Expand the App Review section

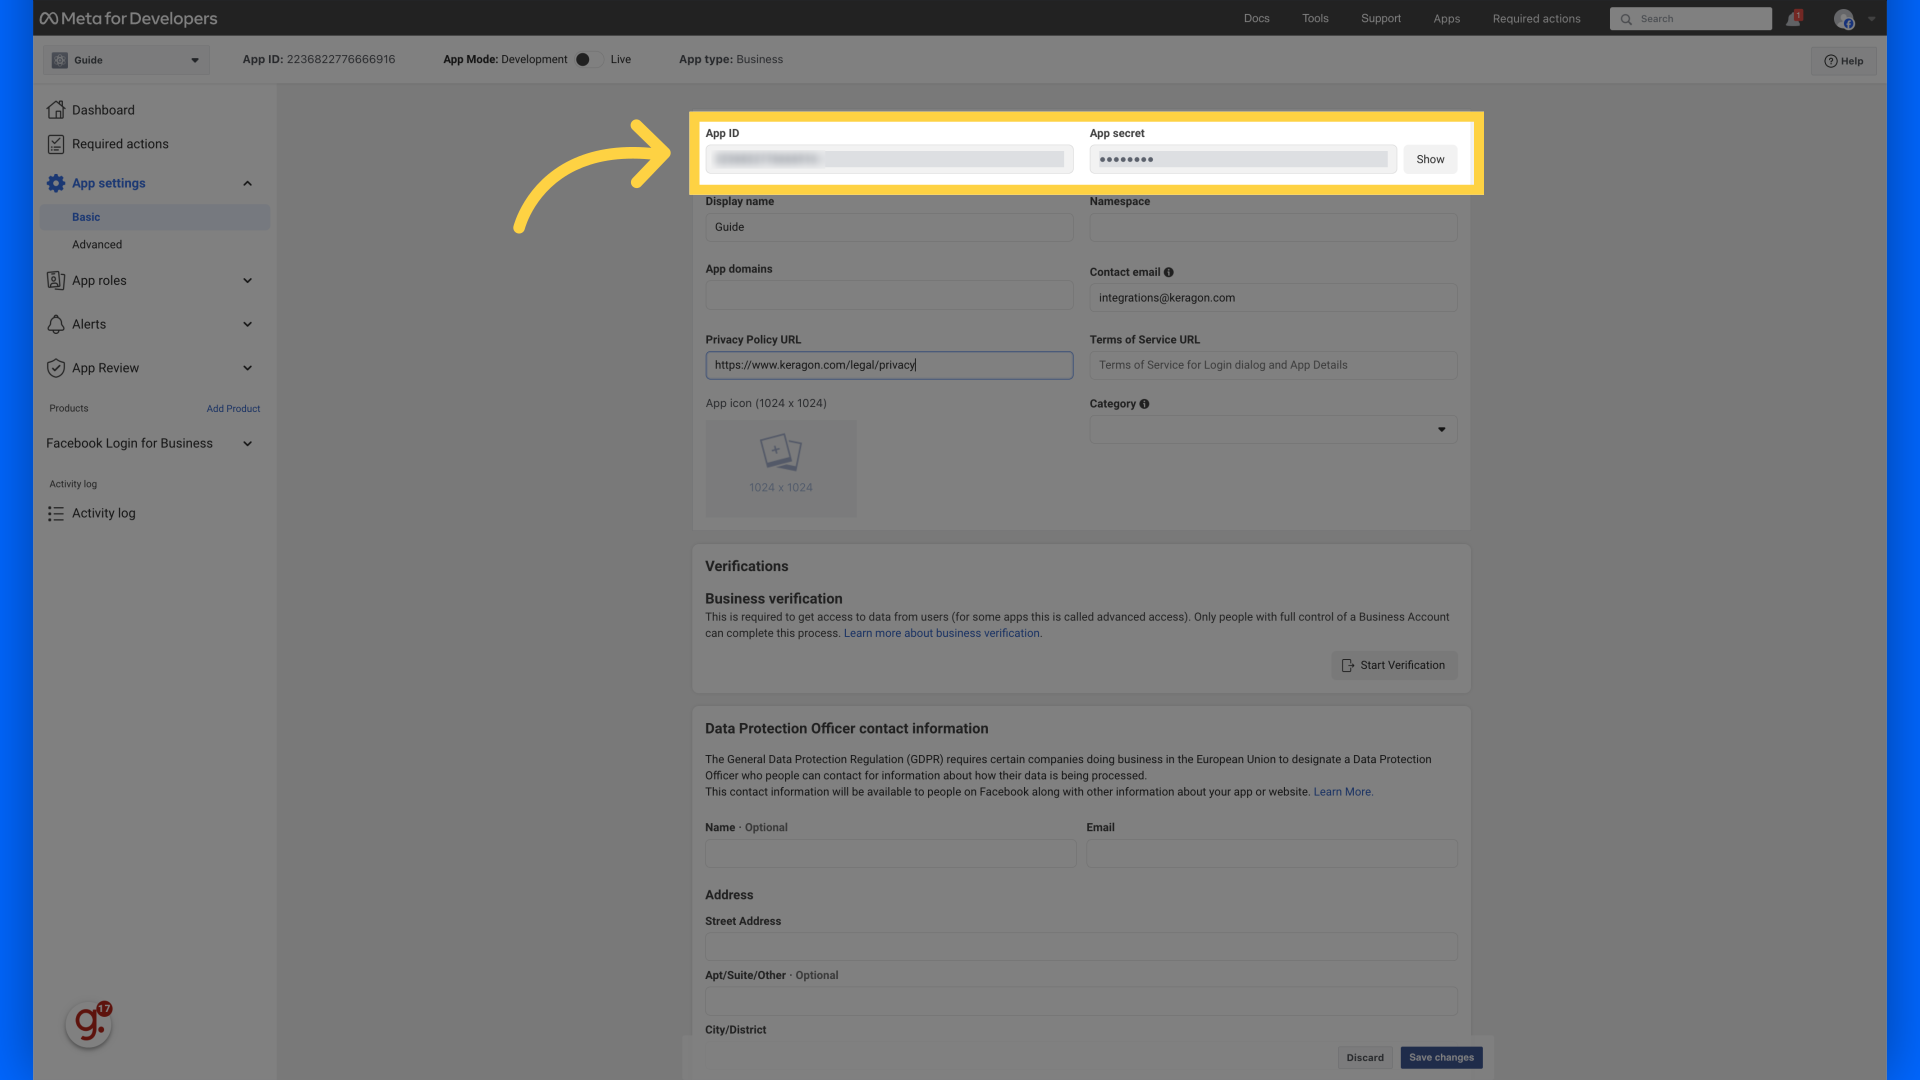point(247,368)
